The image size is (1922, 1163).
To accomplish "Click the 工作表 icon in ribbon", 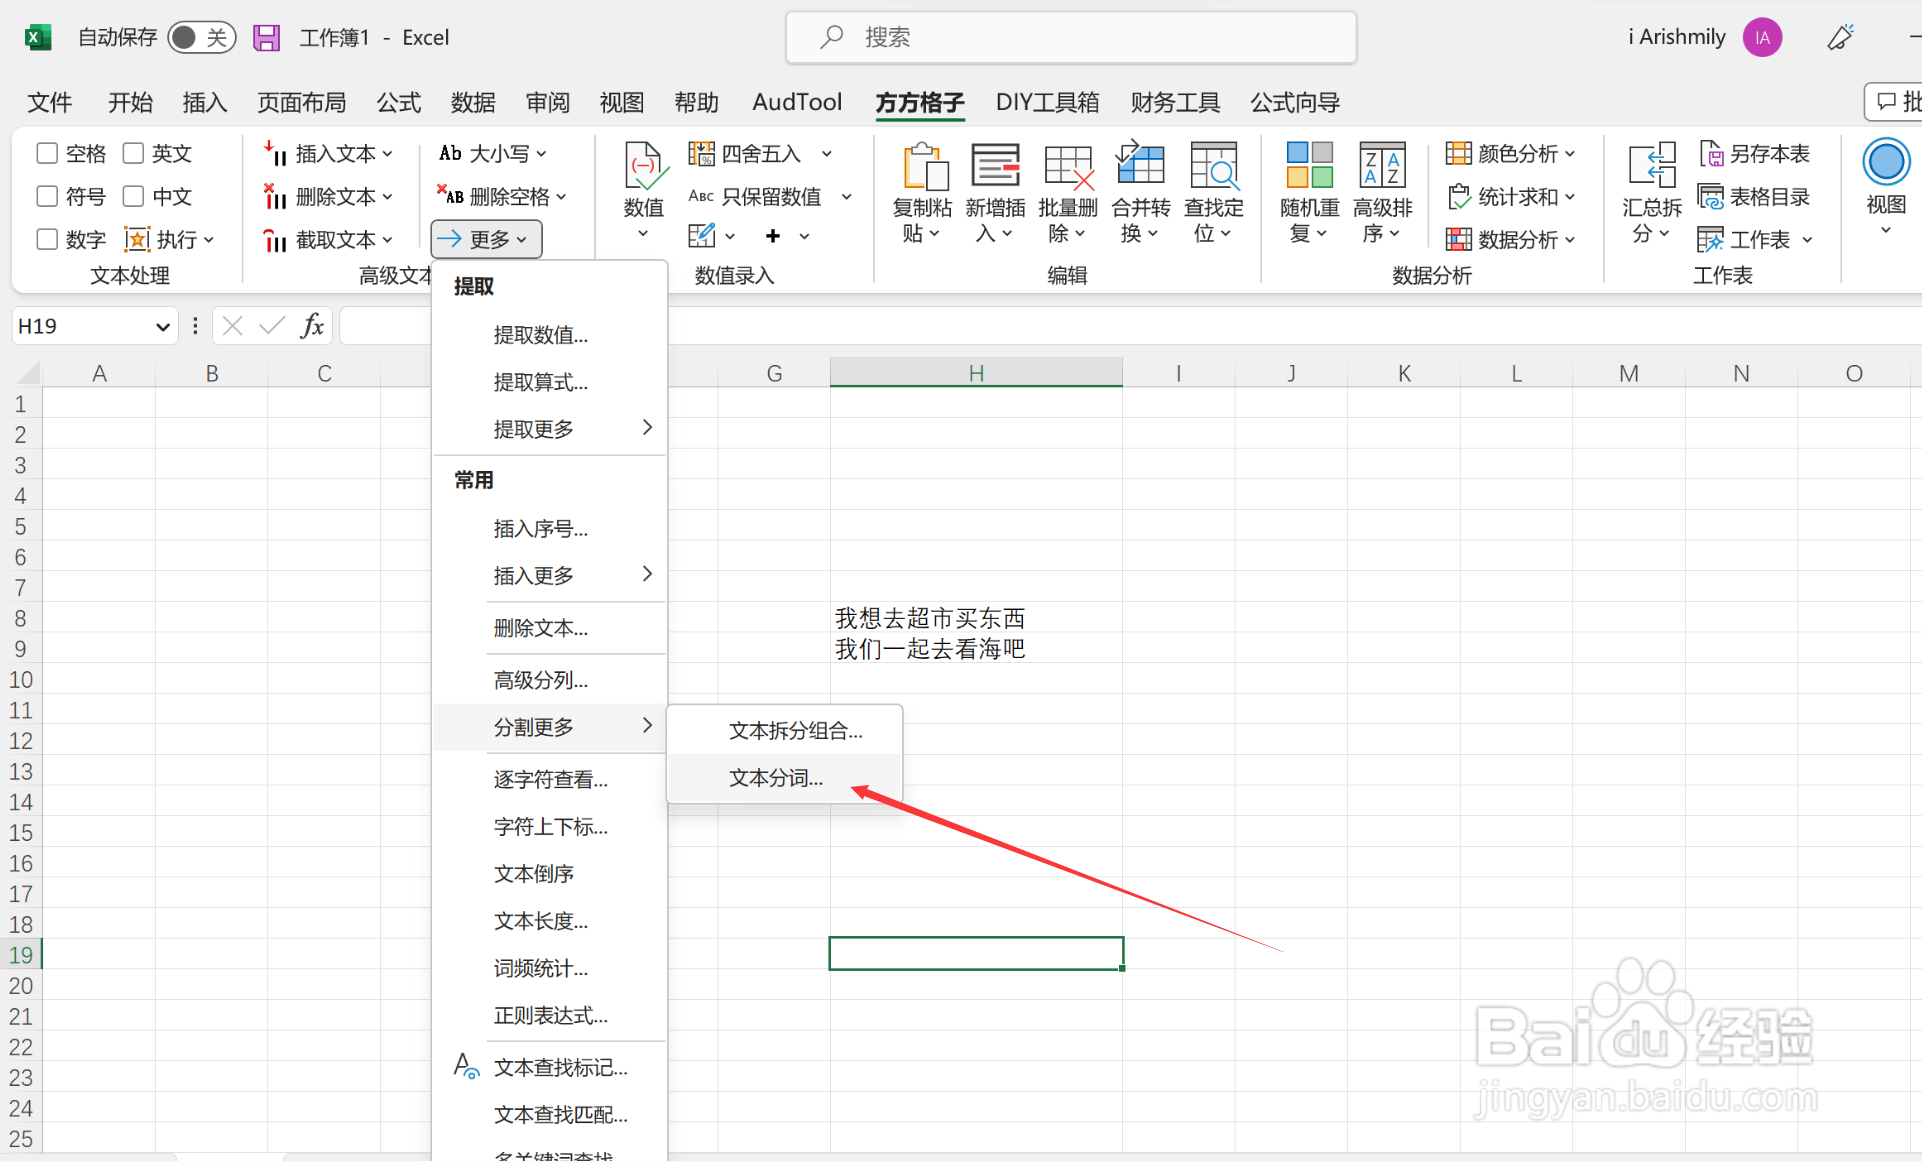I will point(1711,240).
